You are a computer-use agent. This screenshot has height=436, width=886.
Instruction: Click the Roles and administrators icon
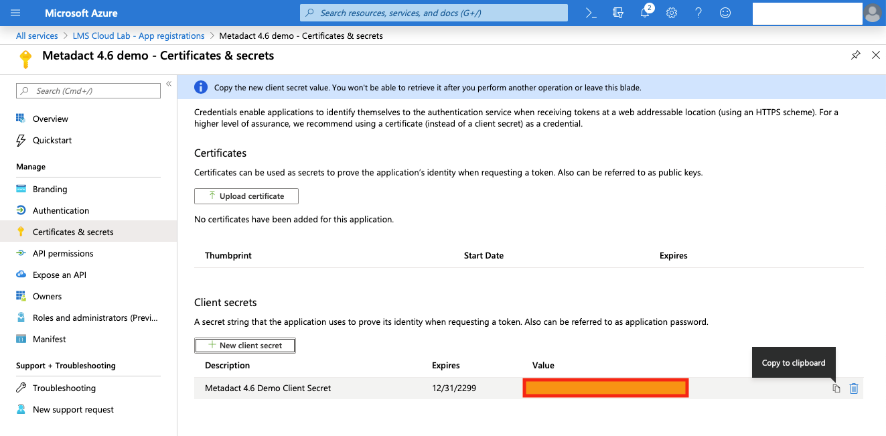(21, 317)
